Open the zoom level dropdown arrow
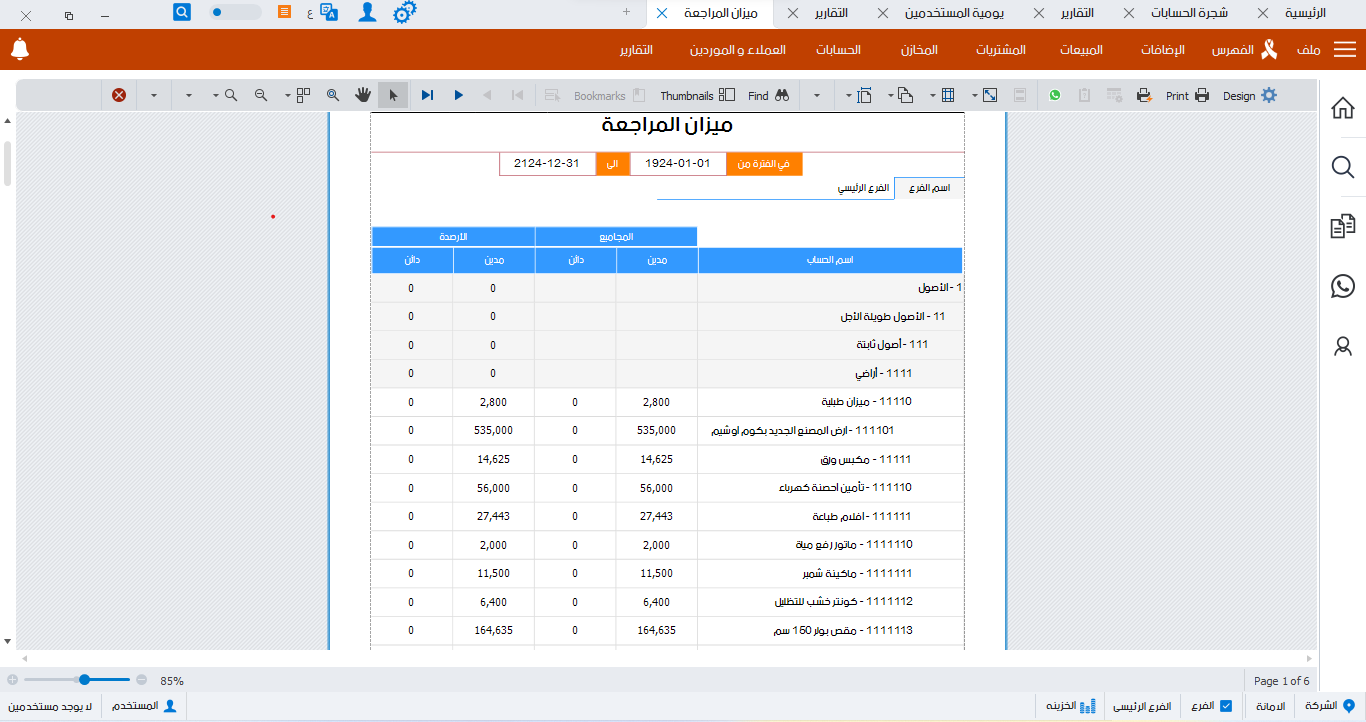The image size is (1366, 722). point(215,95)
